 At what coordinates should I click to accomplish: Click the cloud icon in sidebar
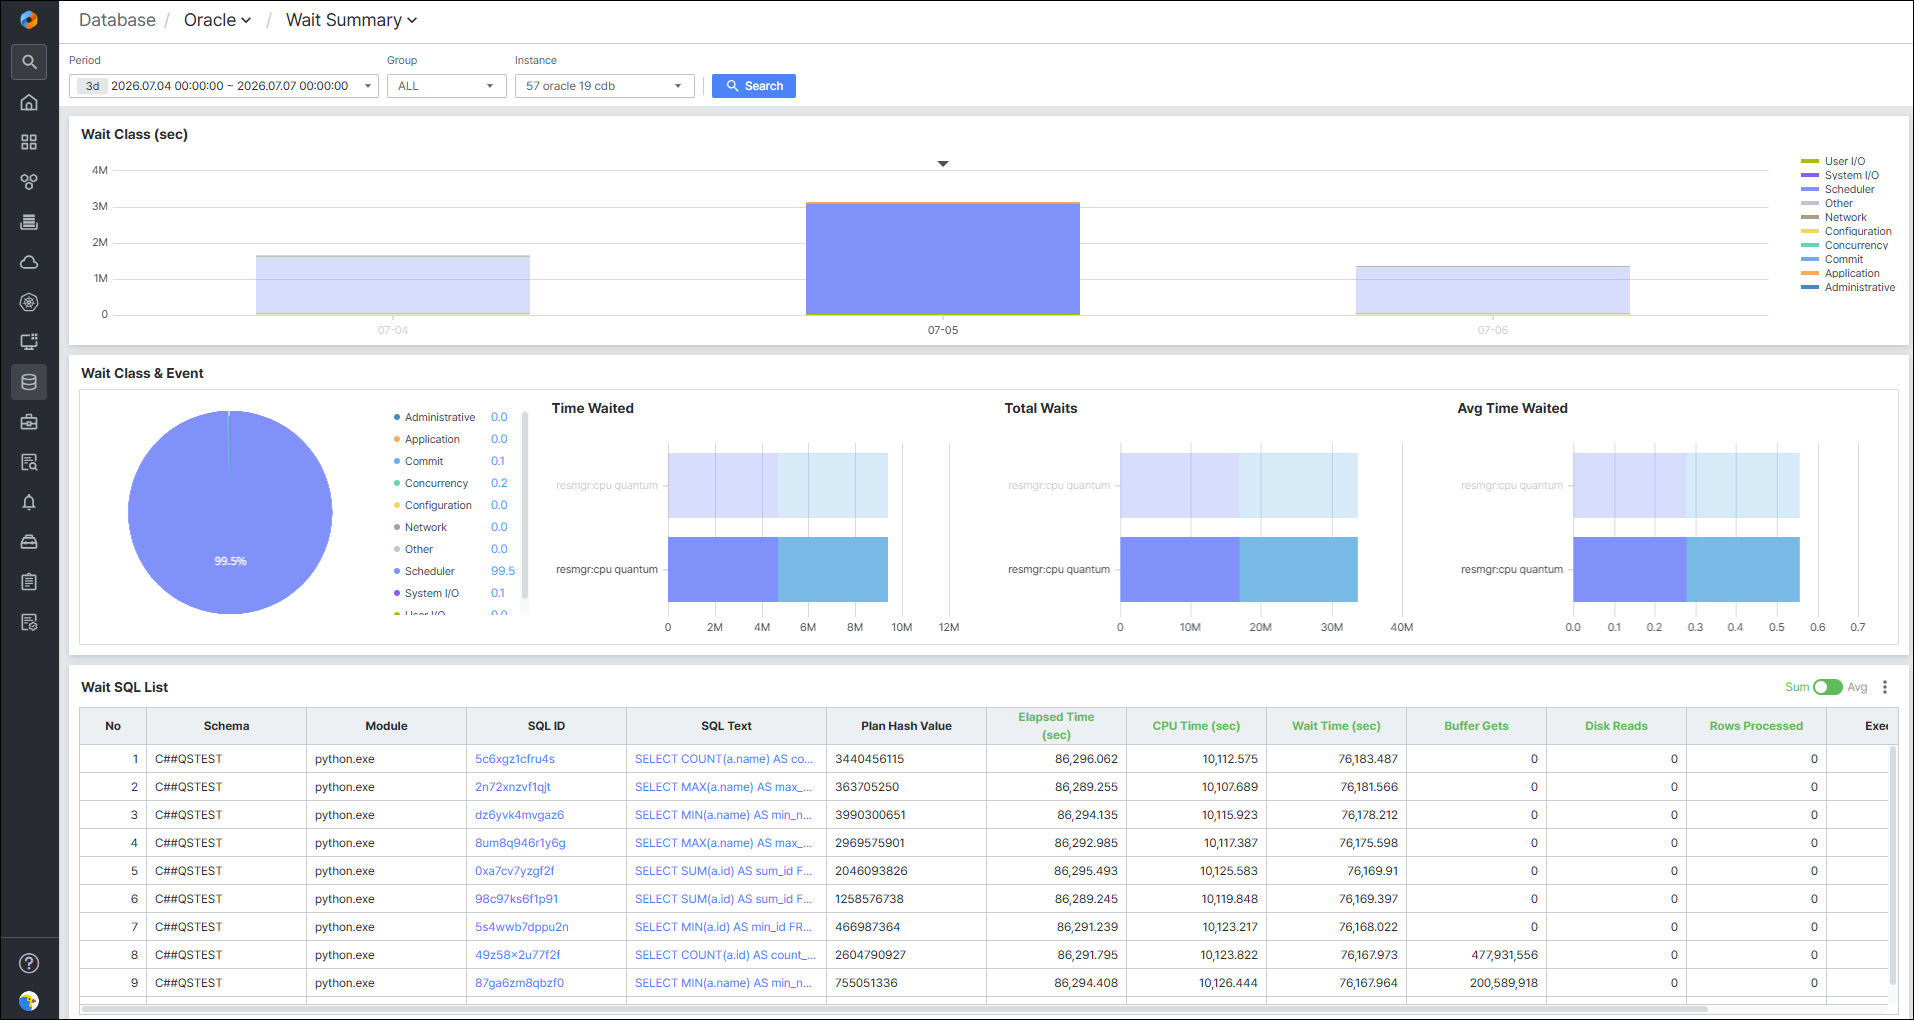click(29, 262)
